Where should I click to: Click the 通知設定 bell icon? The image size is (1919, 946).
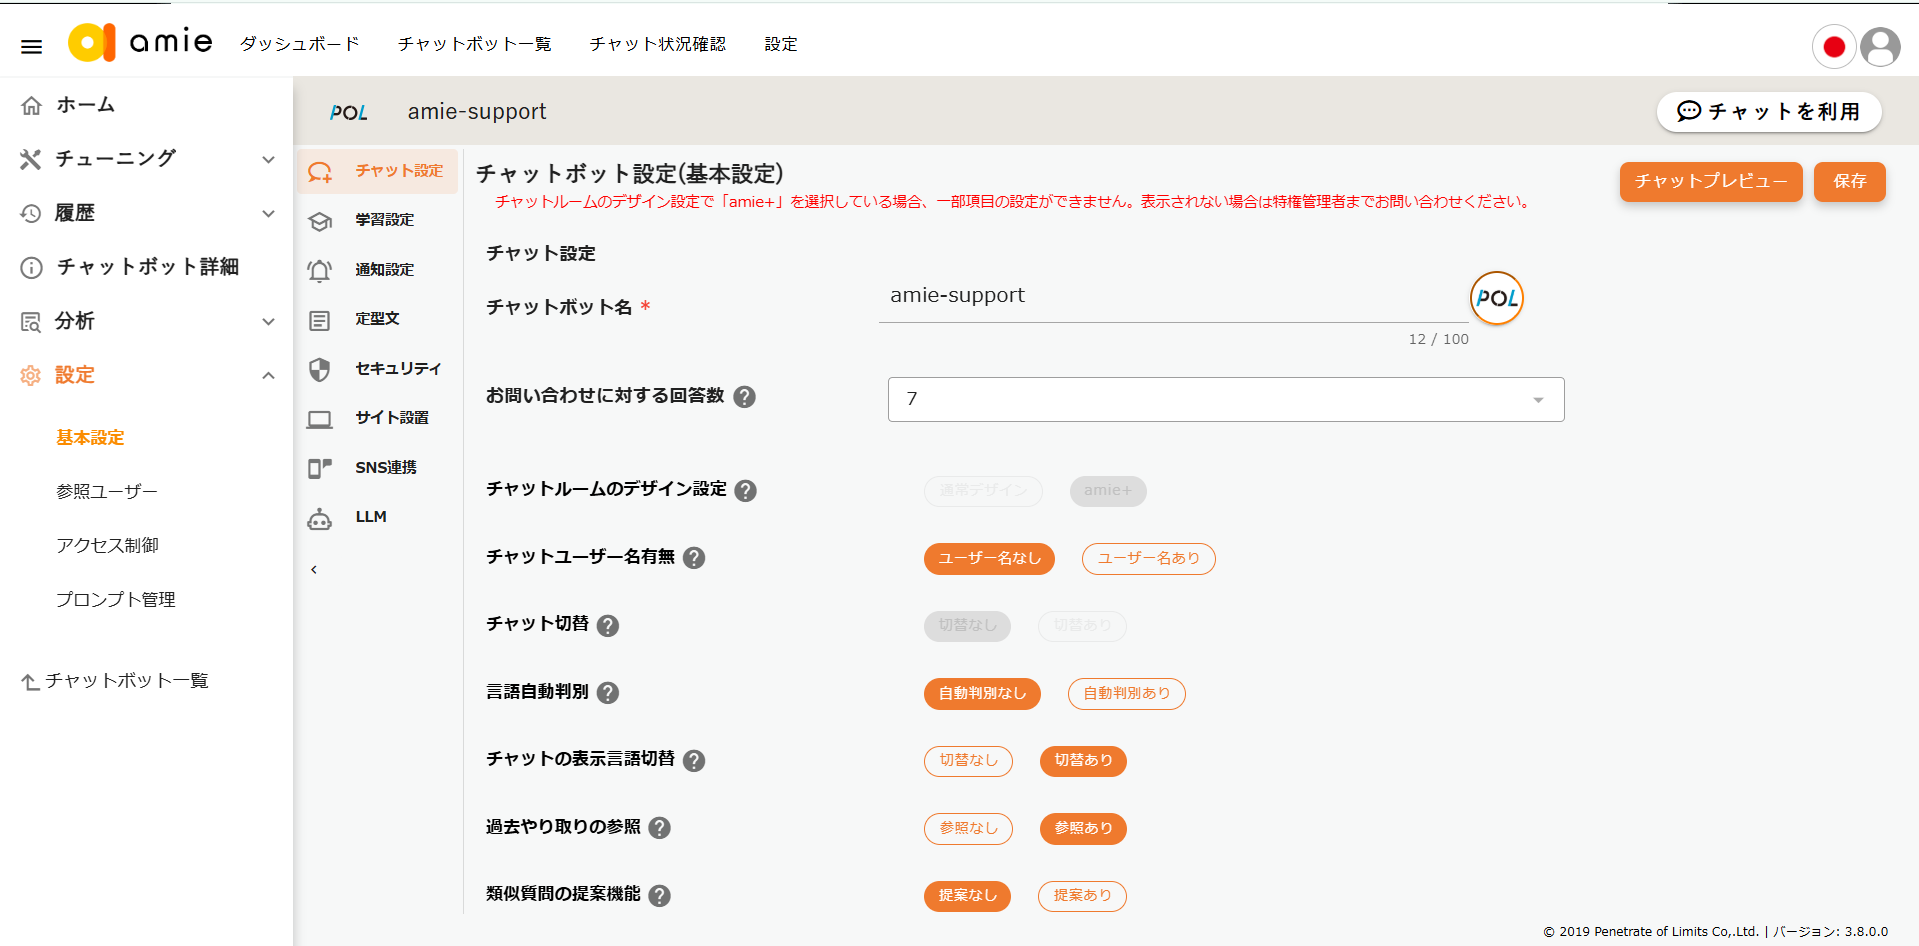click(320, 270)
